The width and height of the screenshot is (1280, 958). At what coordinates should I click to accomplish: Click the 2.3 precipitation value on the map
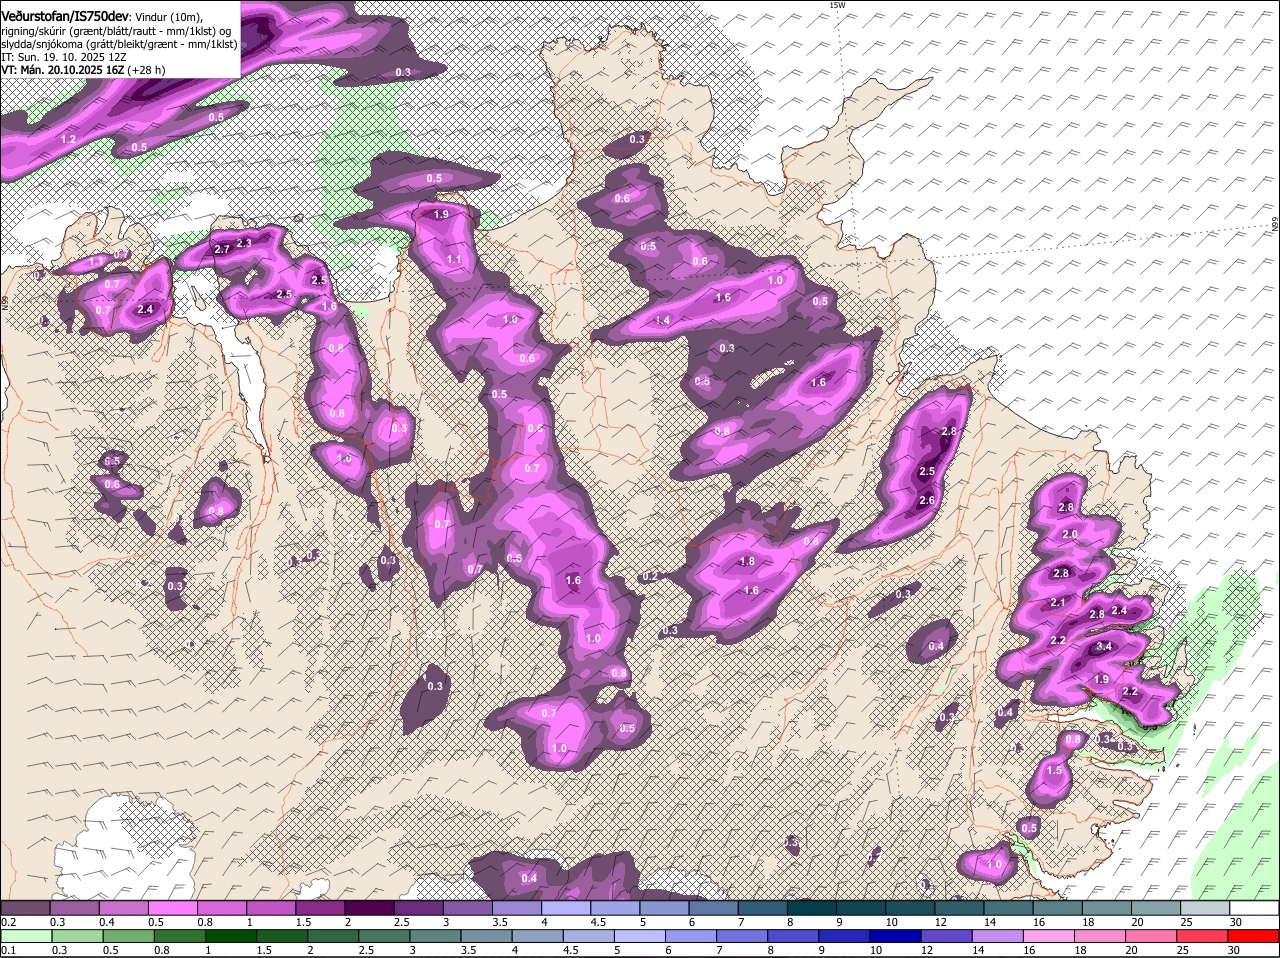pyautogui.click(x=244, y=242)
